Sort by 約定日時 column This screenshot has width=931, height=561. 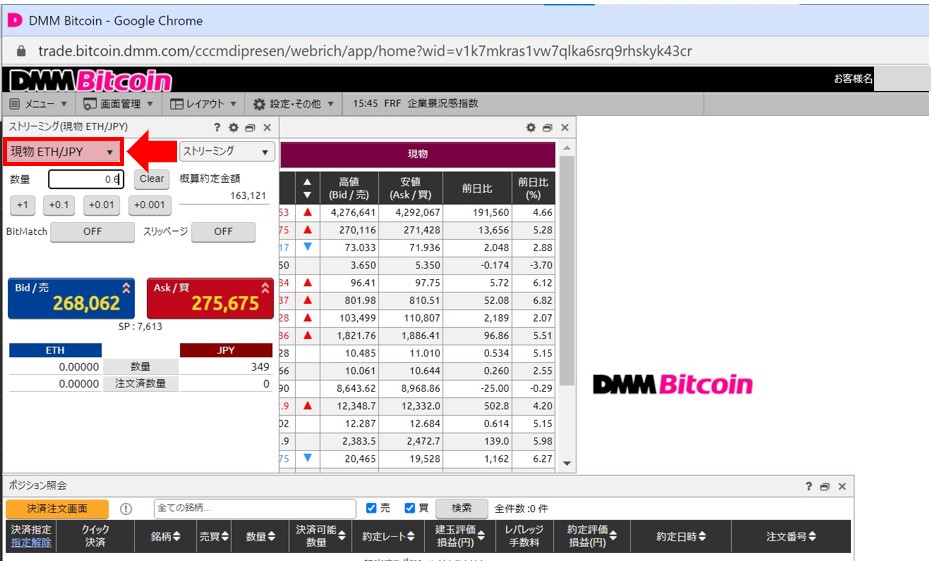pos(681,537)
